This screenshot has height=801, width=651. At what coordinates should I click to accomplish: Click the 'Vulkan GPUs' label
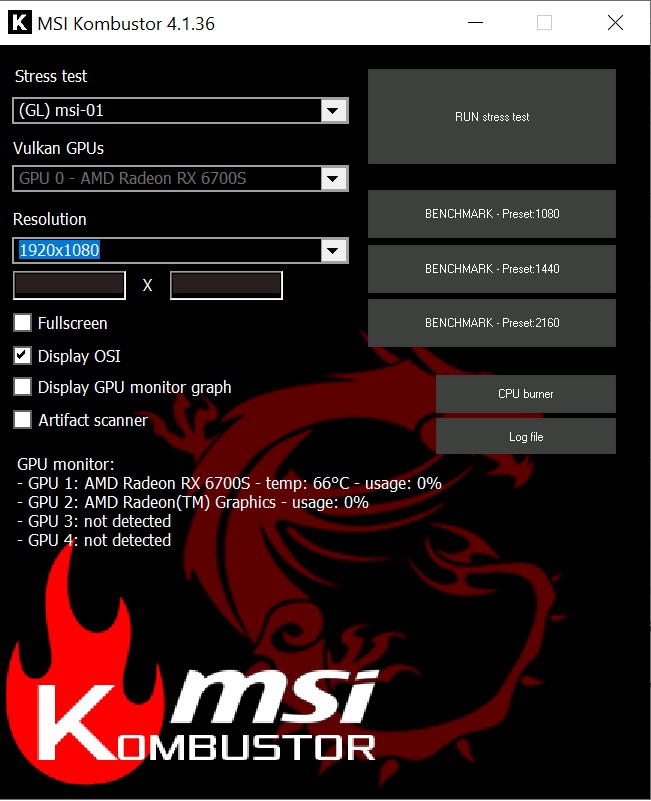pyautogui.click(x=58, y=148)
